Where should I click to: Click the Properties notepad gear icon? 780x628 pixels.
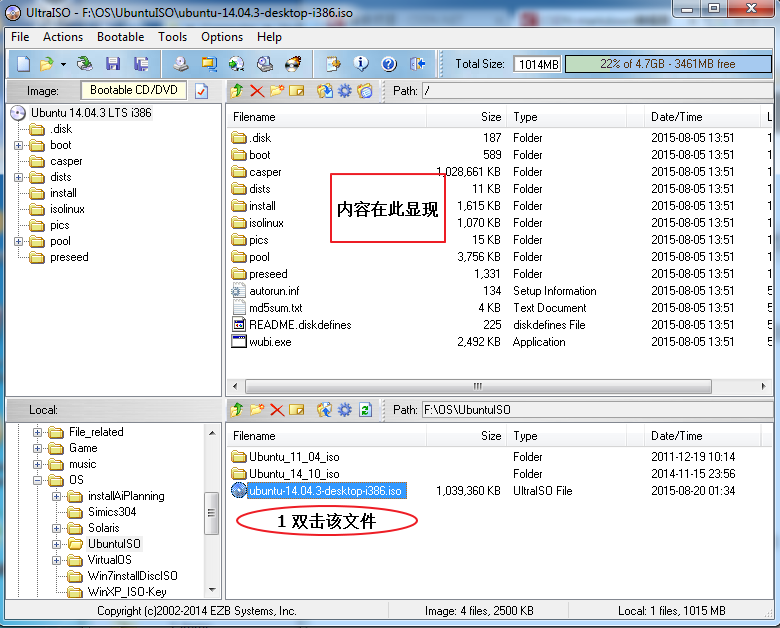coord(333,64)
